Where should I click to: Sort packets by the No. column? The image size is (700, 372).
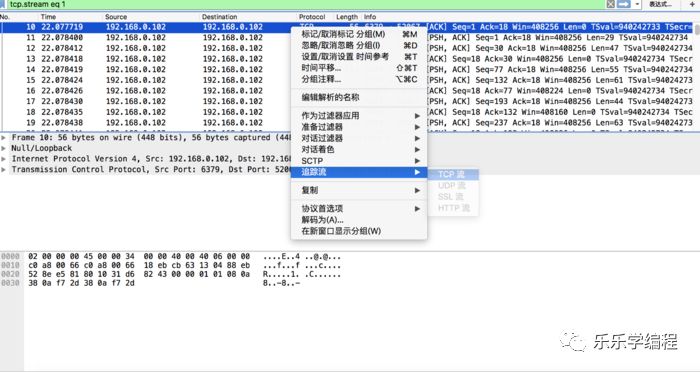(x=5, y=17)
